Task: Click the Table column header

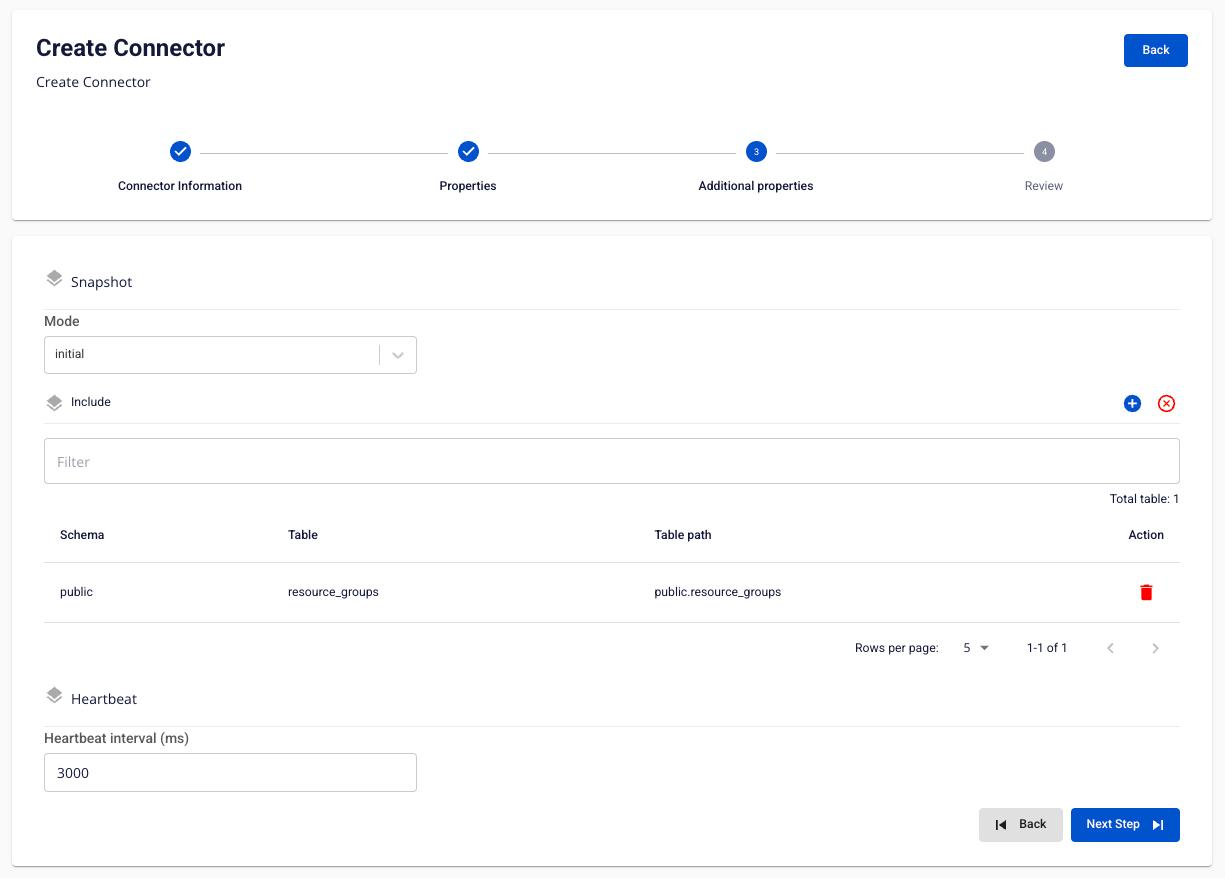Action: [303, 535]
